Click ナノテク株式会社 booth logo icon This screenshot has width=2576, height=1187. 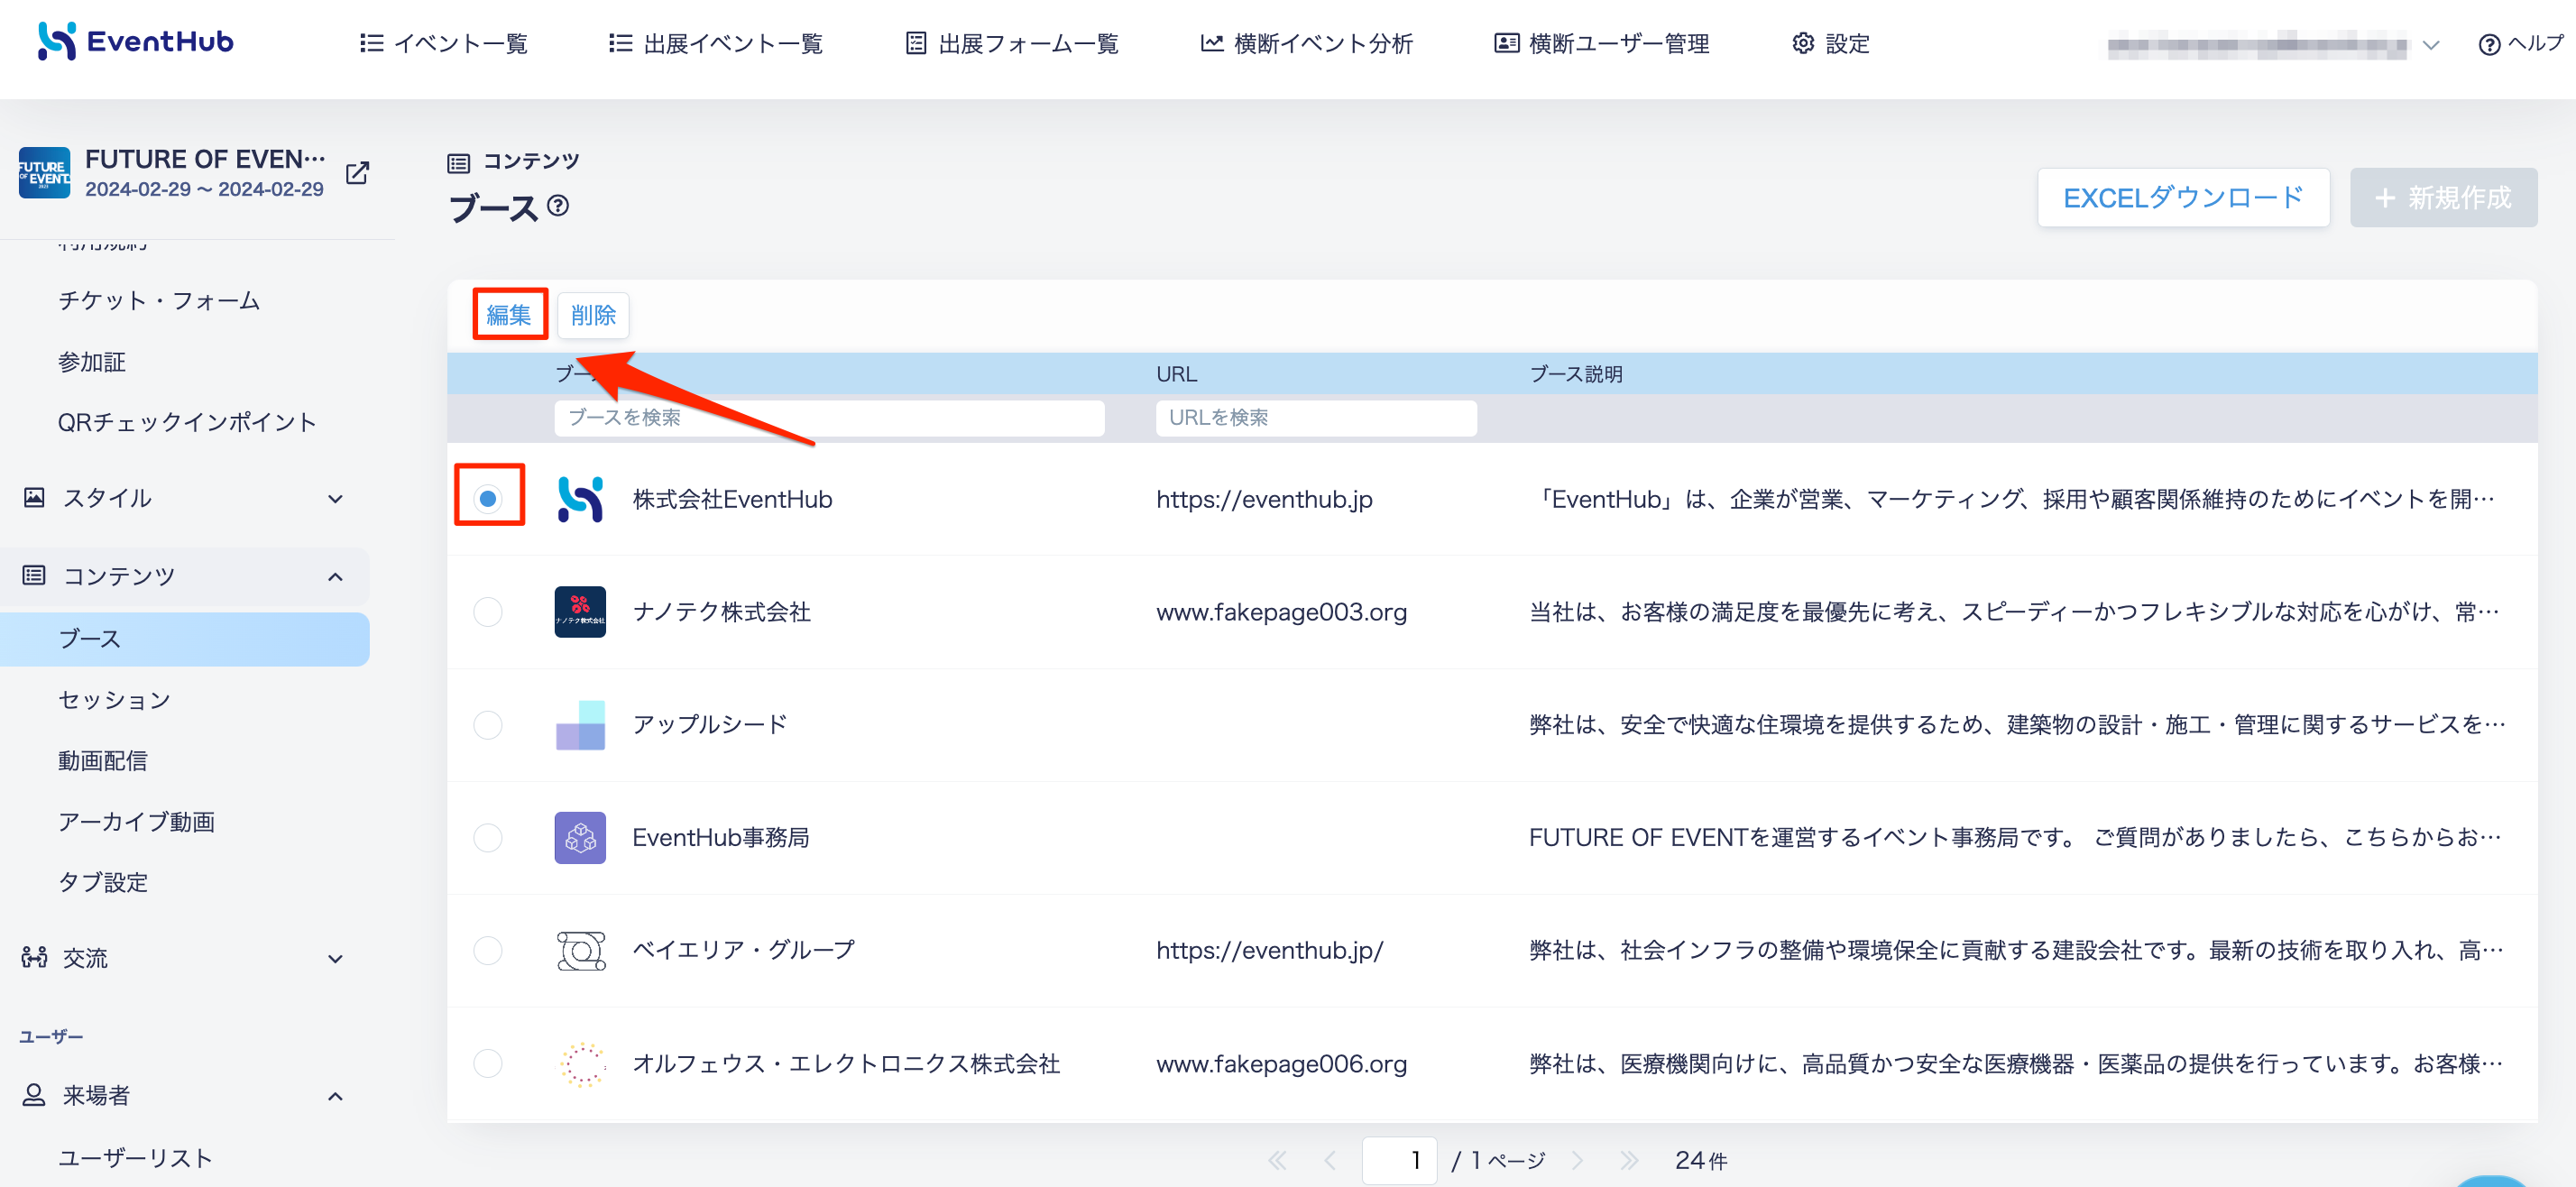coord(580,612)
